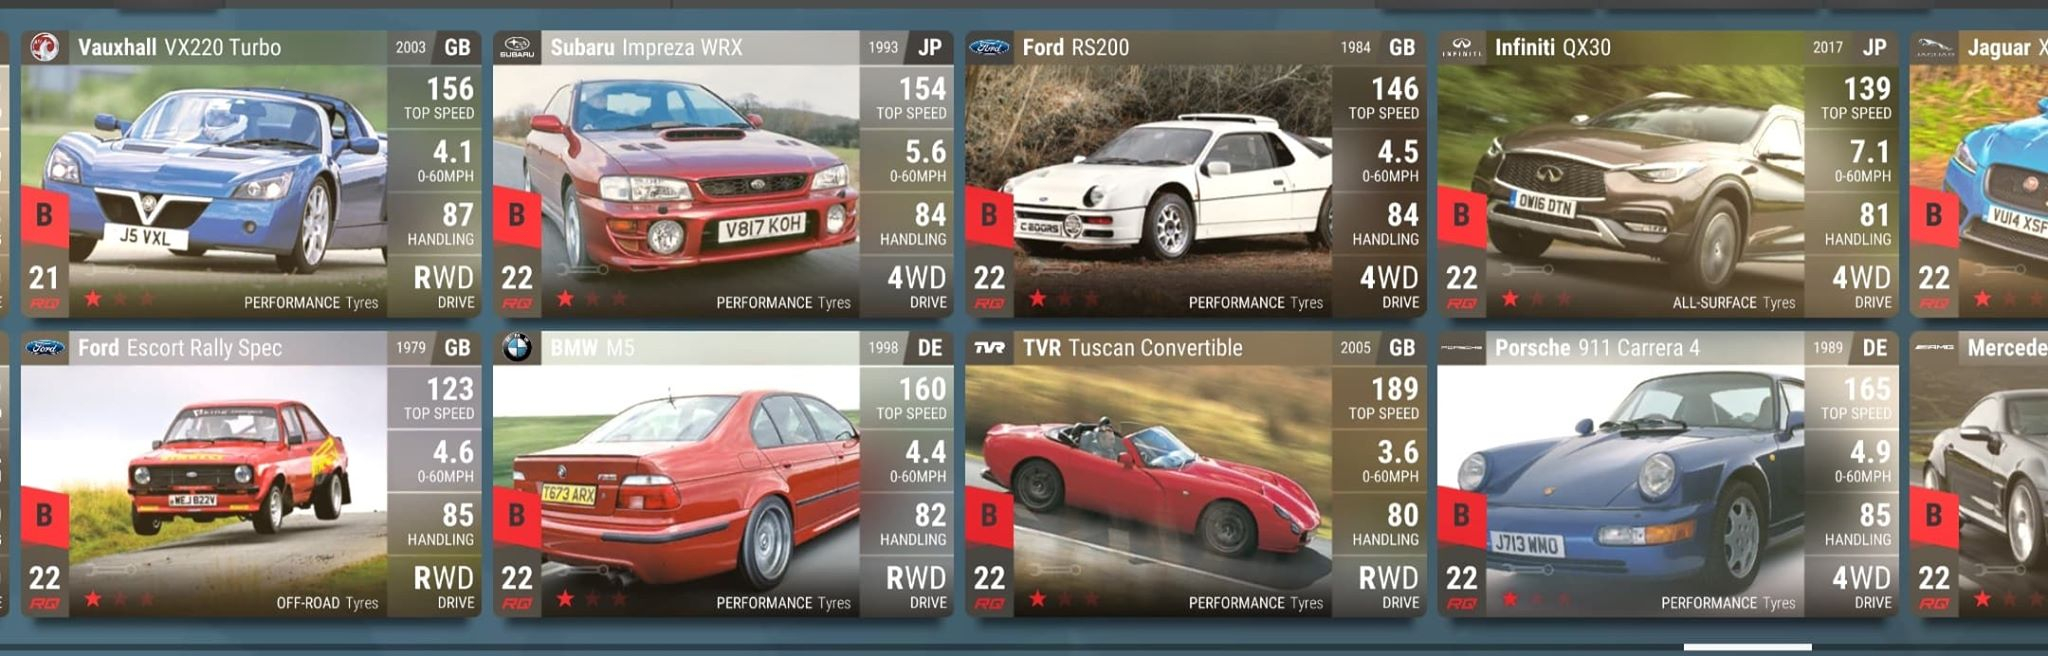This screenshot has width=2048, height=656.
Task: Click the red B class badge on Vauxhall VX220
Action: pyautogui.click(x=44, y=215)
